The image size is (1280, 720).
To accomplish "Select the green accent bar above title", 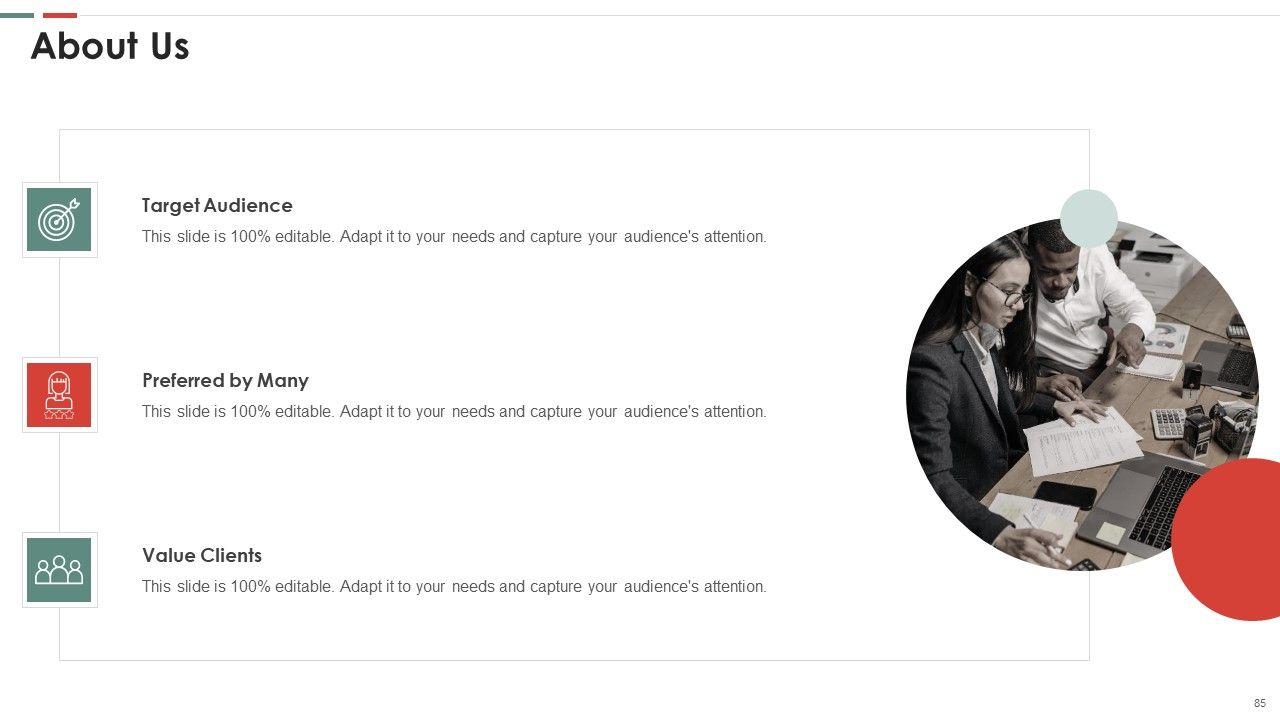I will pos(17,15).
